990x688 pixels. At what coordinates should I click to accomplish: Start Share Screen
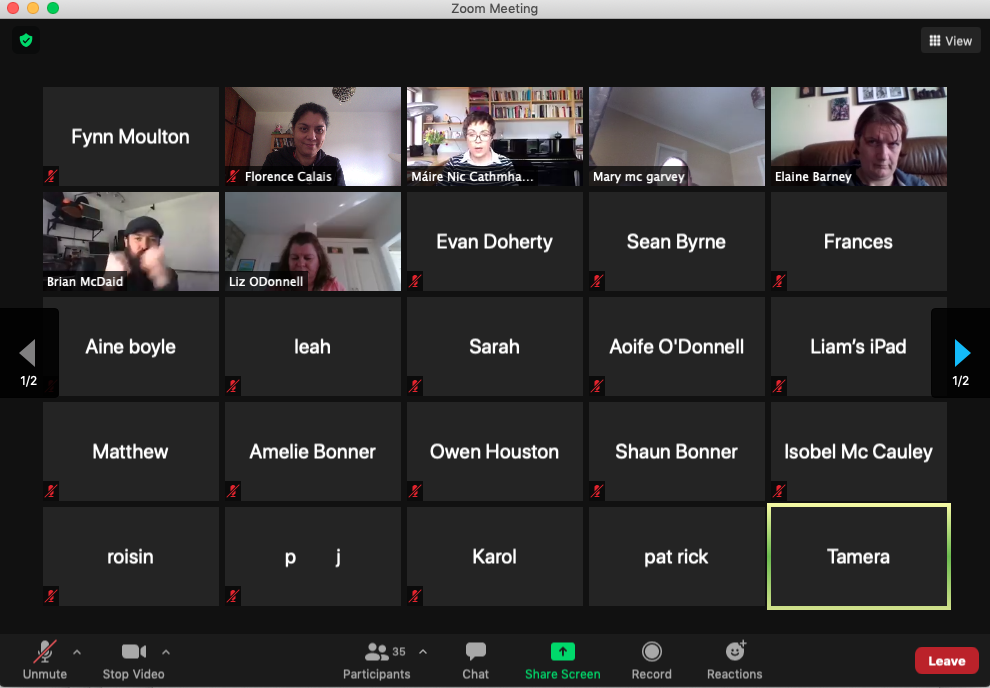(563, 660)
